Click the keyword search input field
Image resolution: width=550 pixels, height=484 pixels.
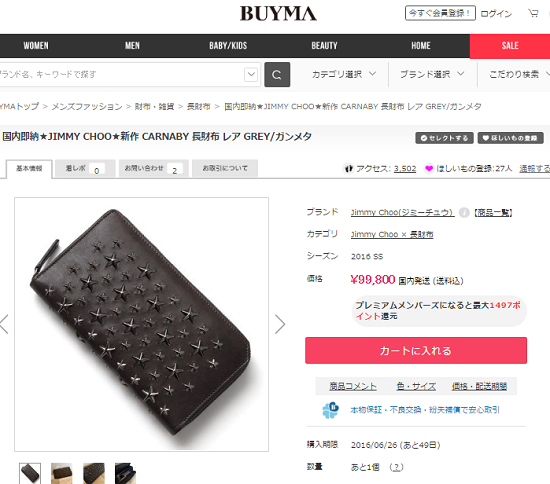pyautogui.click(x=121, y=74)
